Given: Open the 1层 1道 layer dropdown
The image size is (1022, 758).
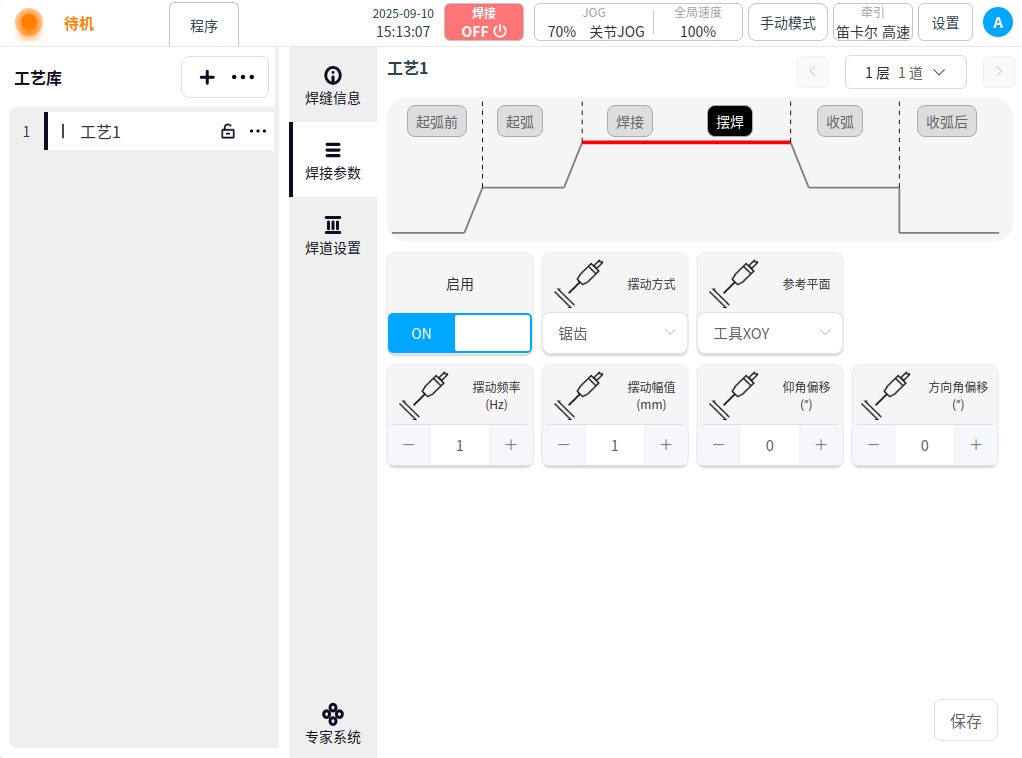Looking at the screenshot, I should click(905, 72).
